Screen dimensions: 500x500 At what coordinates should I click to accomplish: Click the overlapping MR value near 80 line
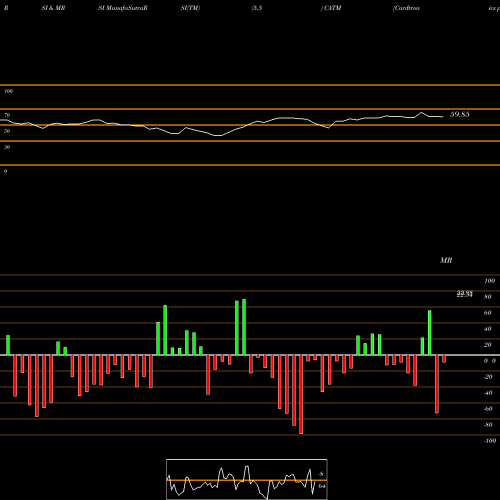click(465, 294)
